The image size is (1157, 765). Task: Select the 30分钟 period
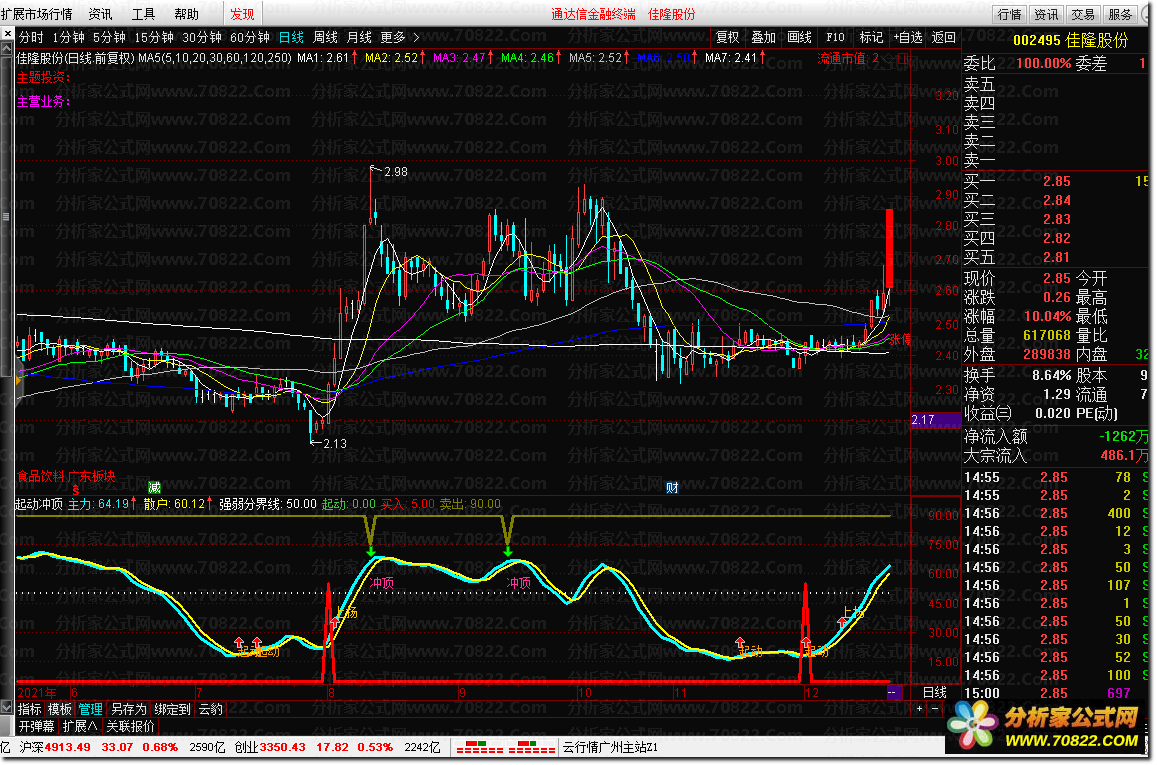(x=201, y=37)
